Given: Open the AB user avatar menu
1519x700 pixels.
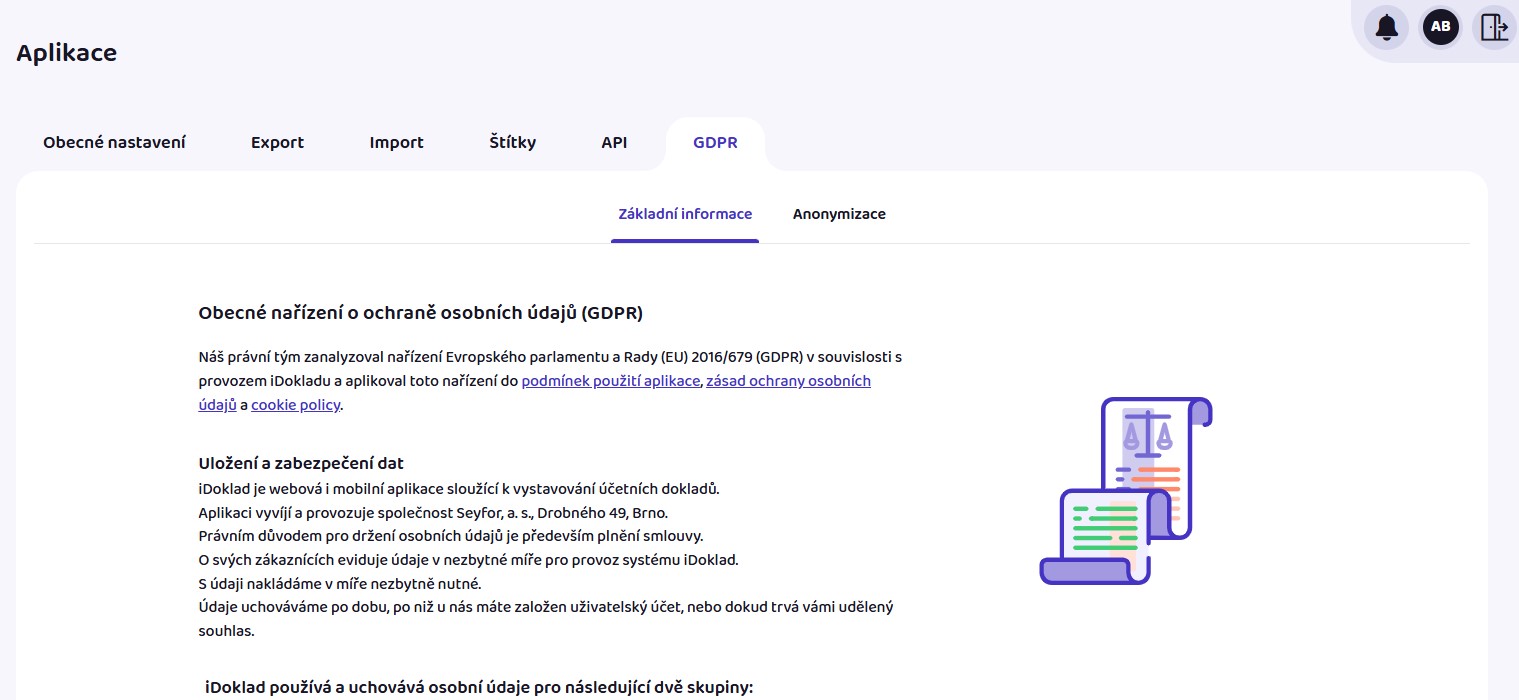Looking at the screenshot, I should (x=1440, y=27).
